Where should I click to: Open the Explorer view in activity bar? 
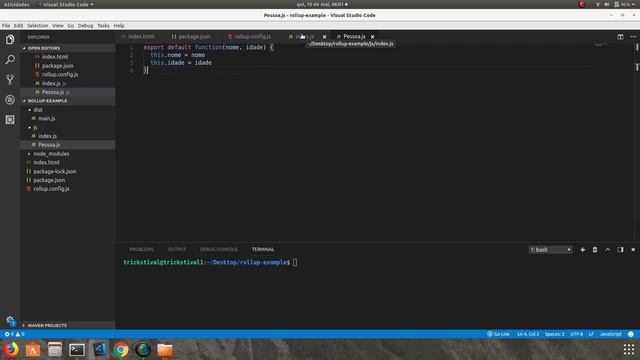click(10, 40)
